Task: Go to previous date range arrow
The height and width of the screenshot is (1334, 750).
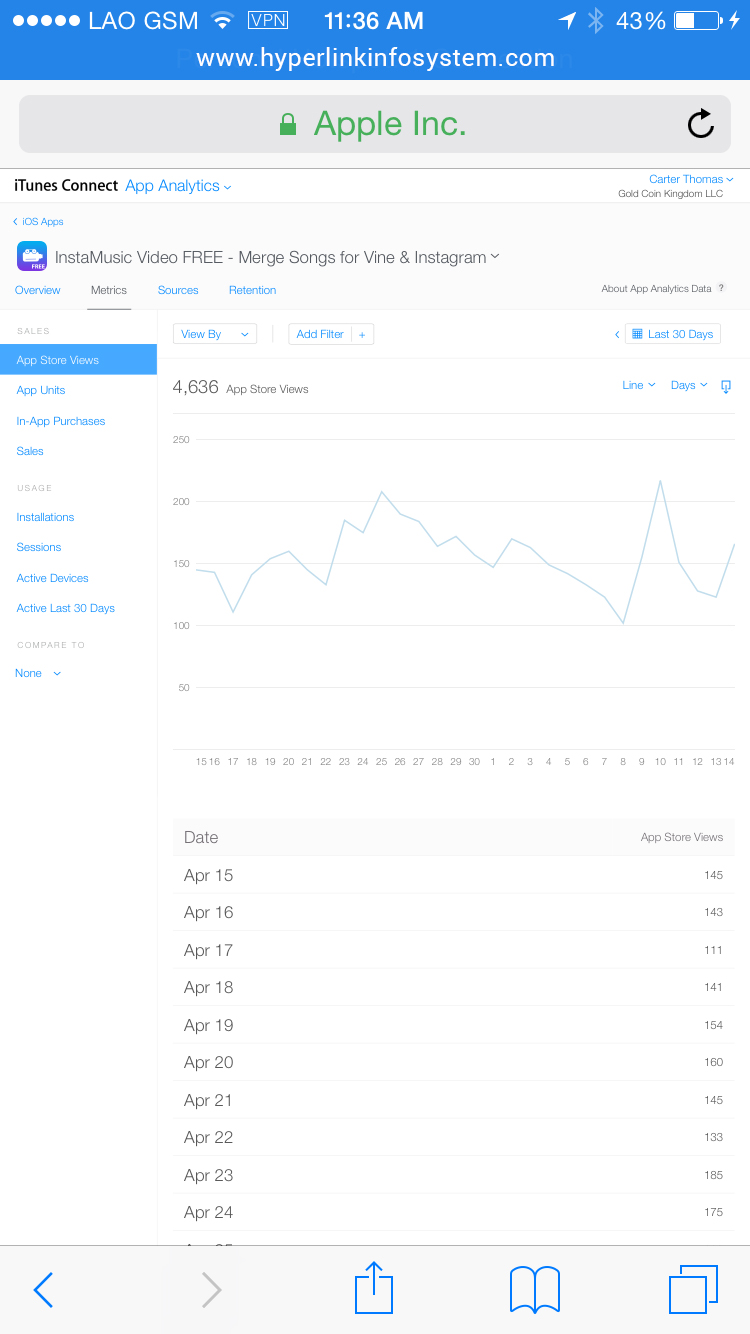Action: tap(617, 335)
